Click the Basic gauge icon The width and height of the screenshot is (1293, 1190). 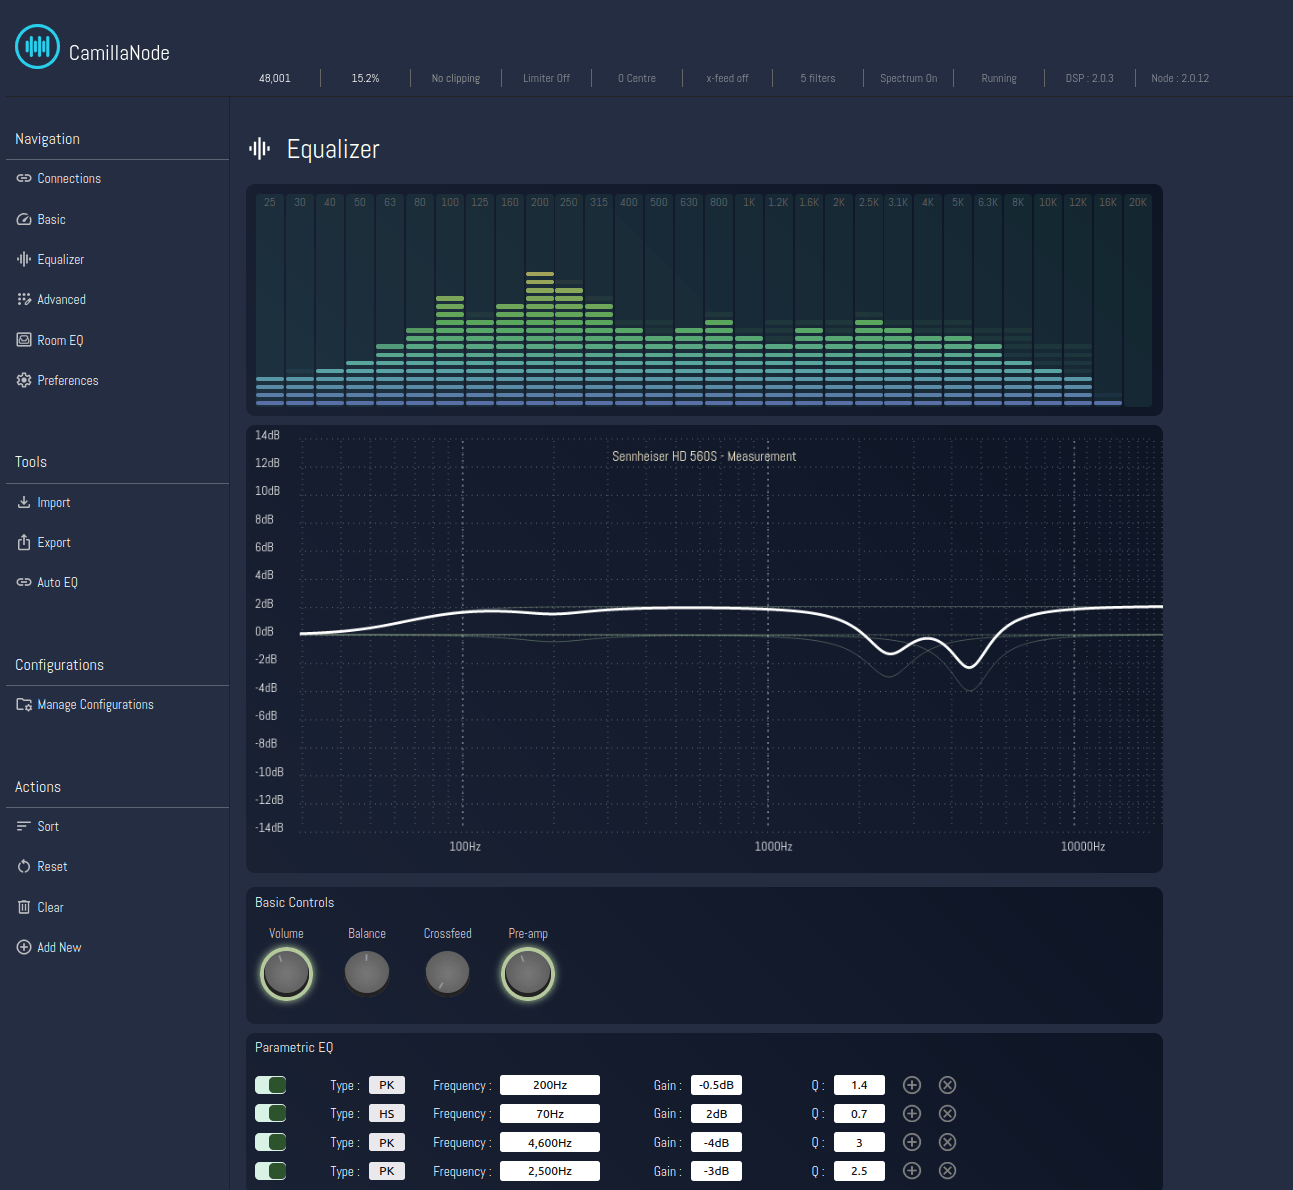[24, 219]
